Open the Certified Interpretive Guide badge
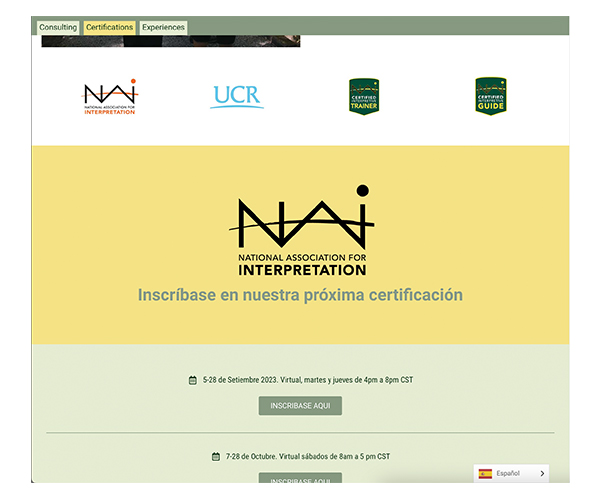This screenshot has height=500, width=600. pos(491,96)
